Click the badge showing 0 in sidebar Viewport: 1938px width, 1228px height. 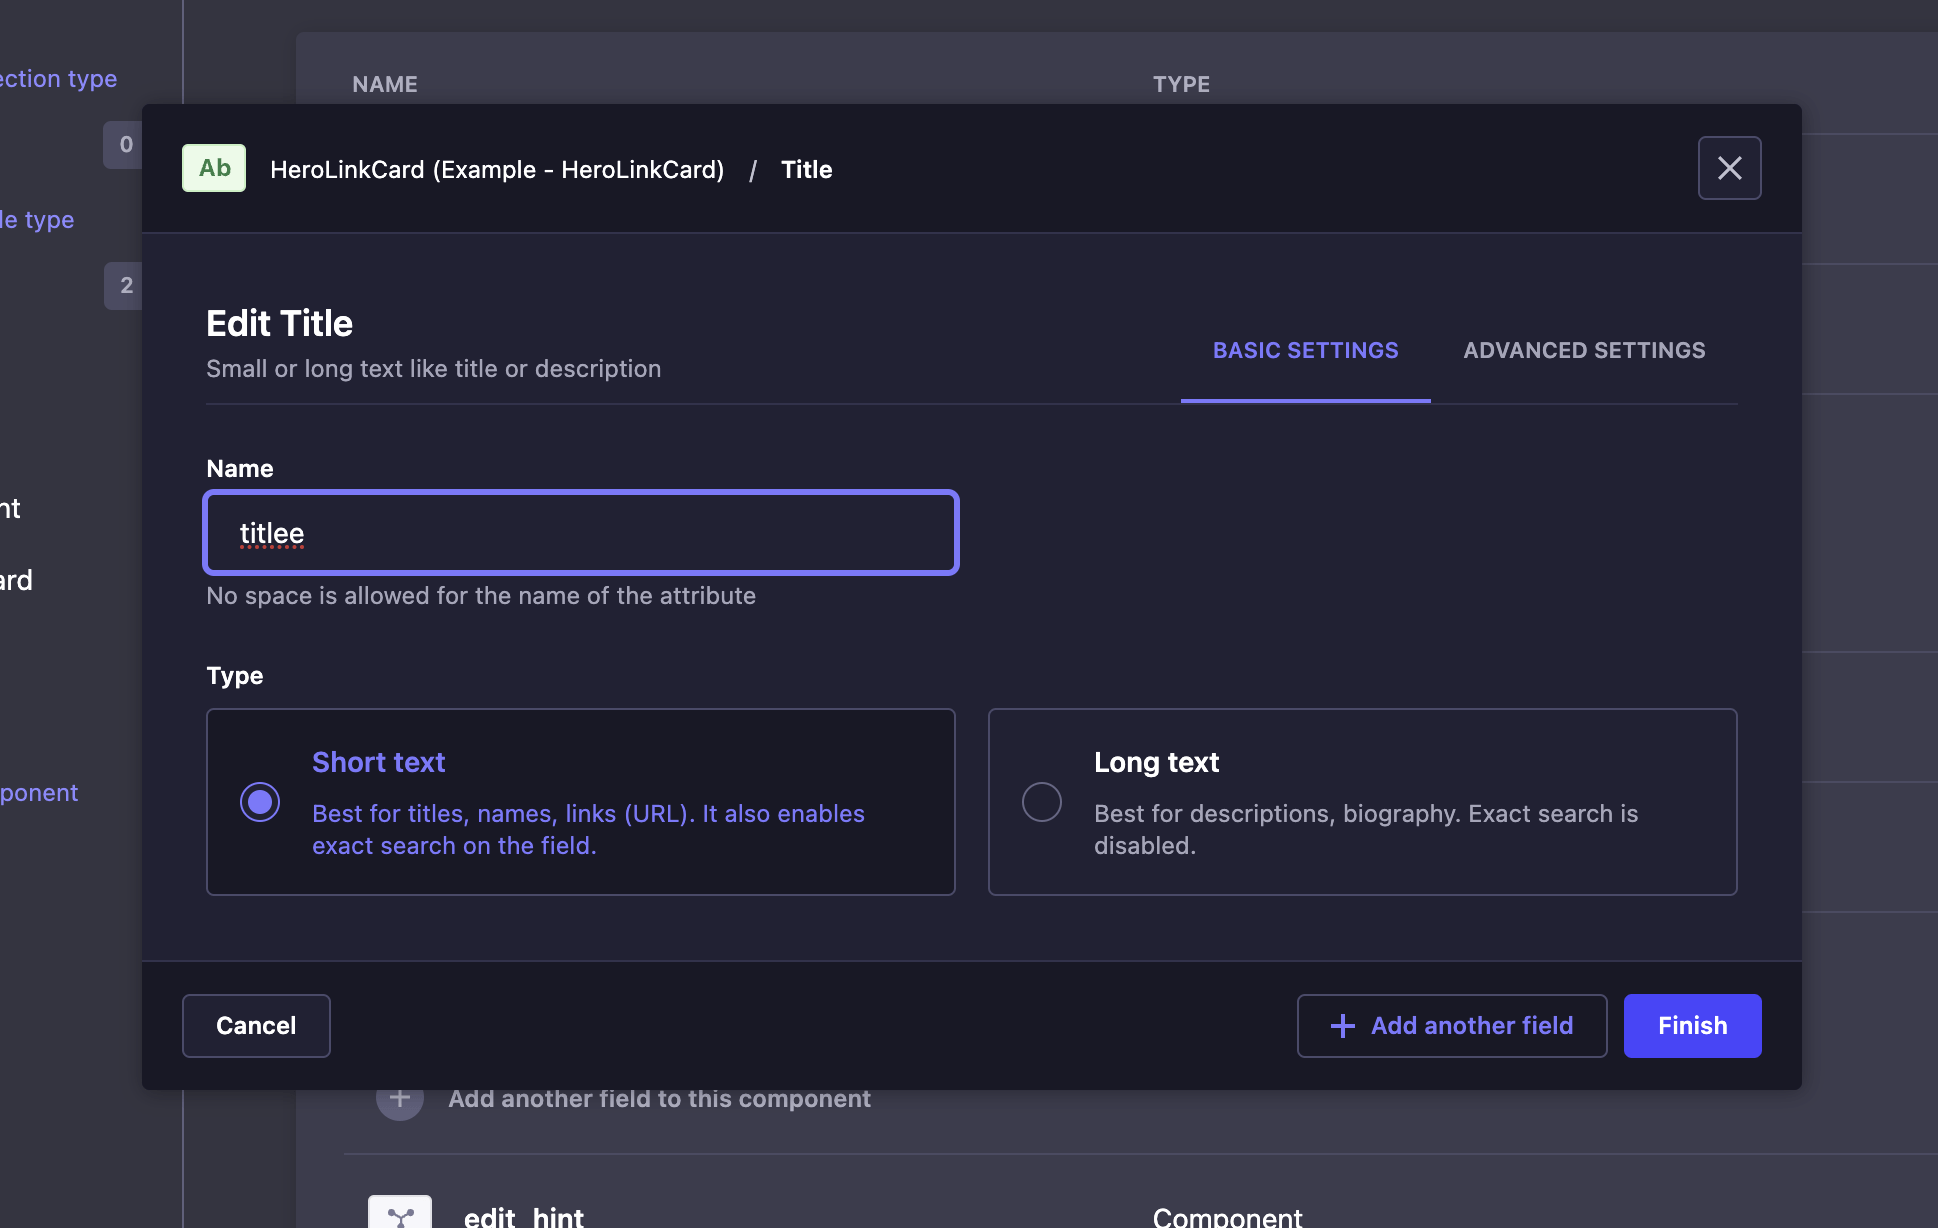(125, 145)
